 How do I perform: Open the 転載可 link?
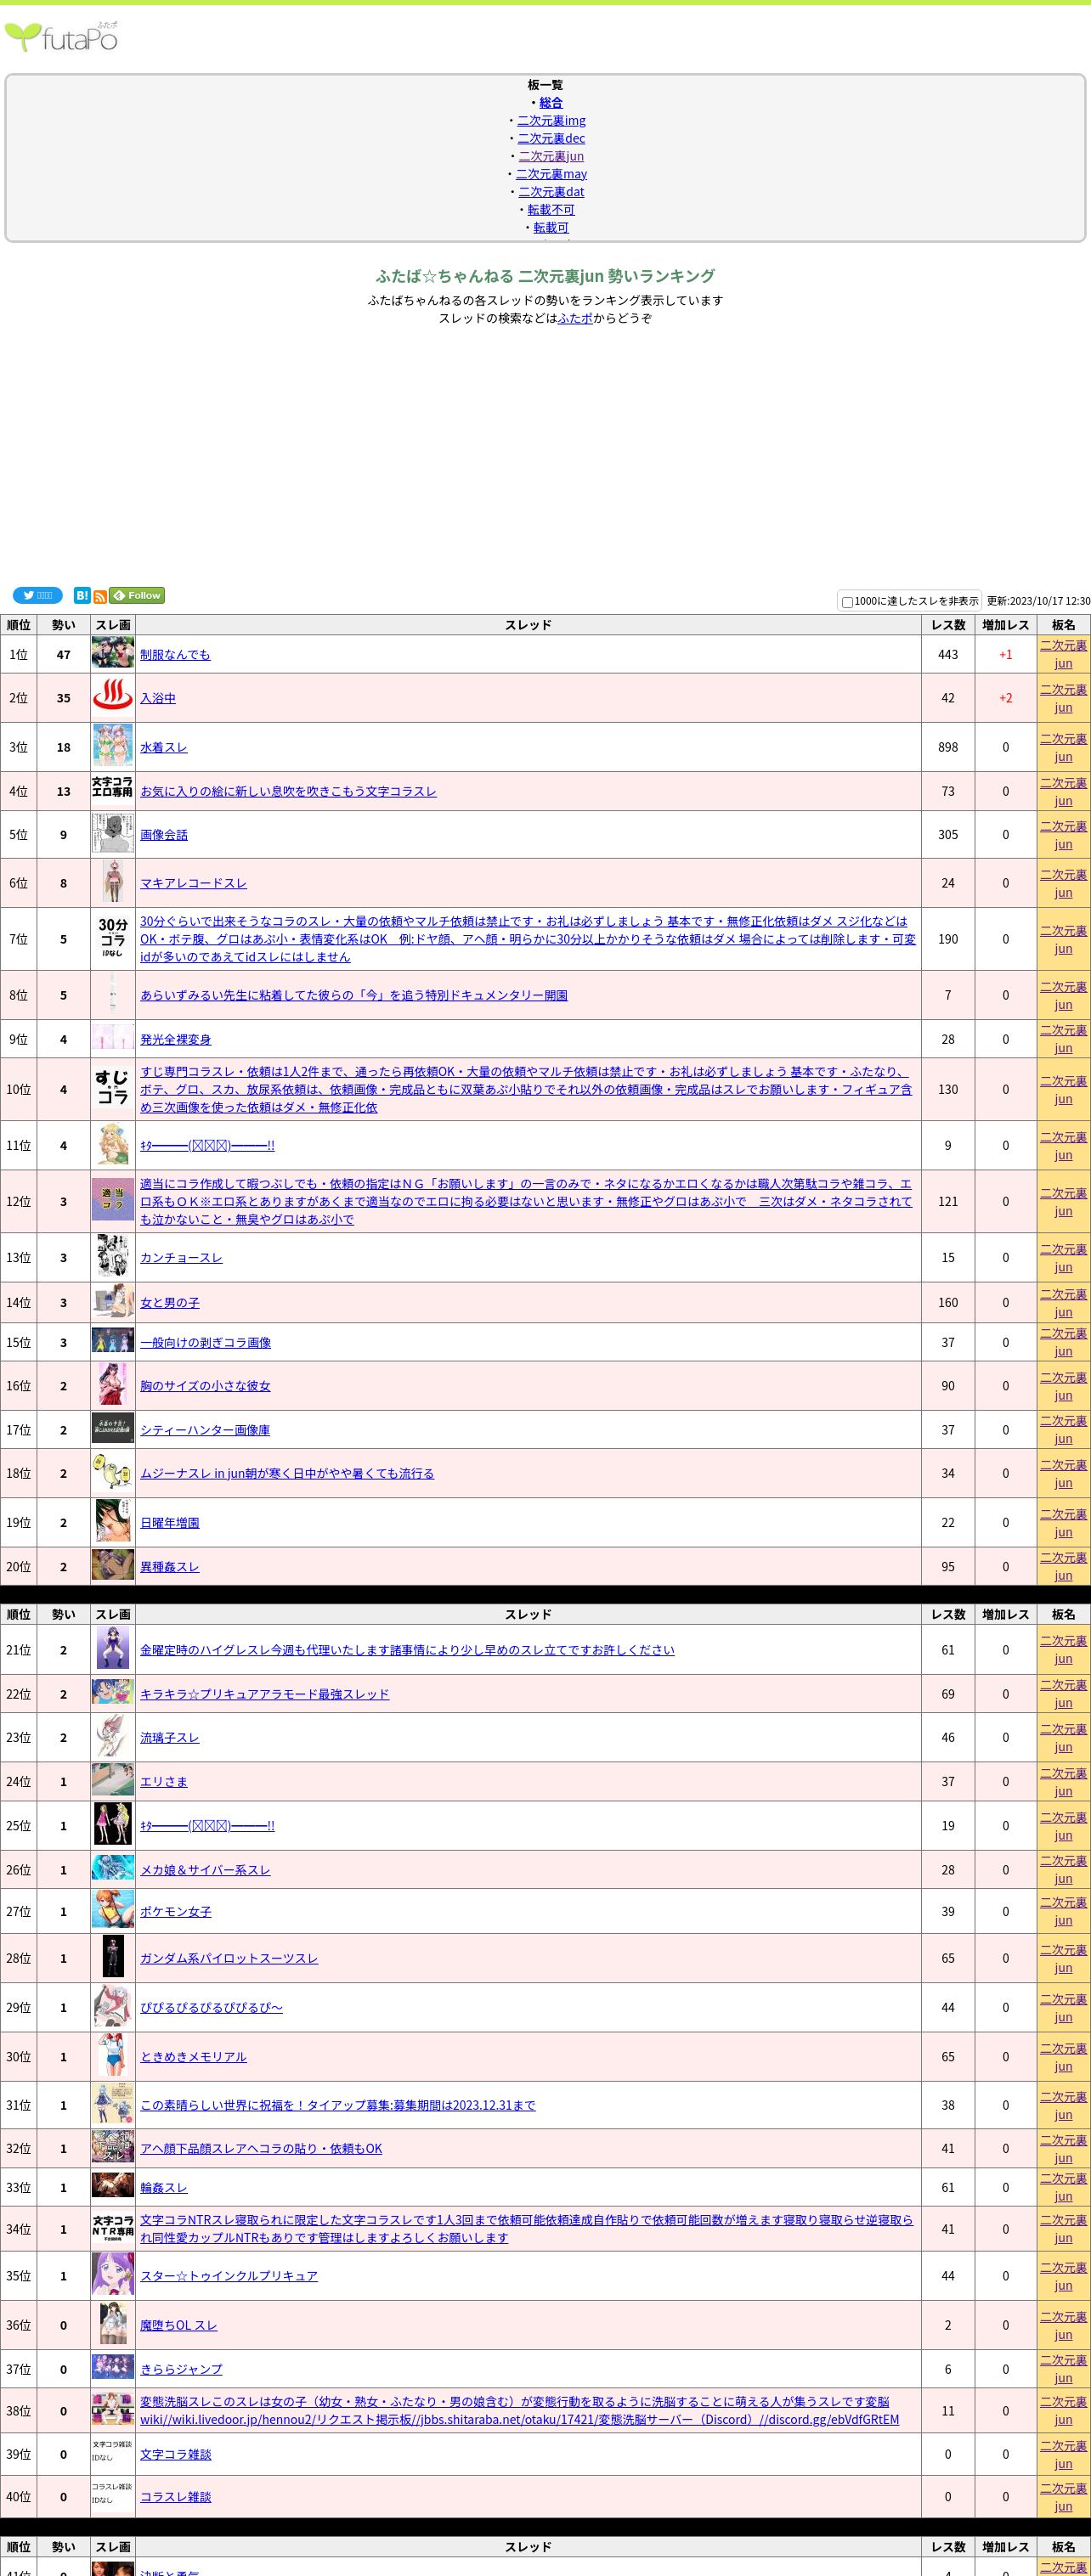pyautogui.click(x=551, y=228)
